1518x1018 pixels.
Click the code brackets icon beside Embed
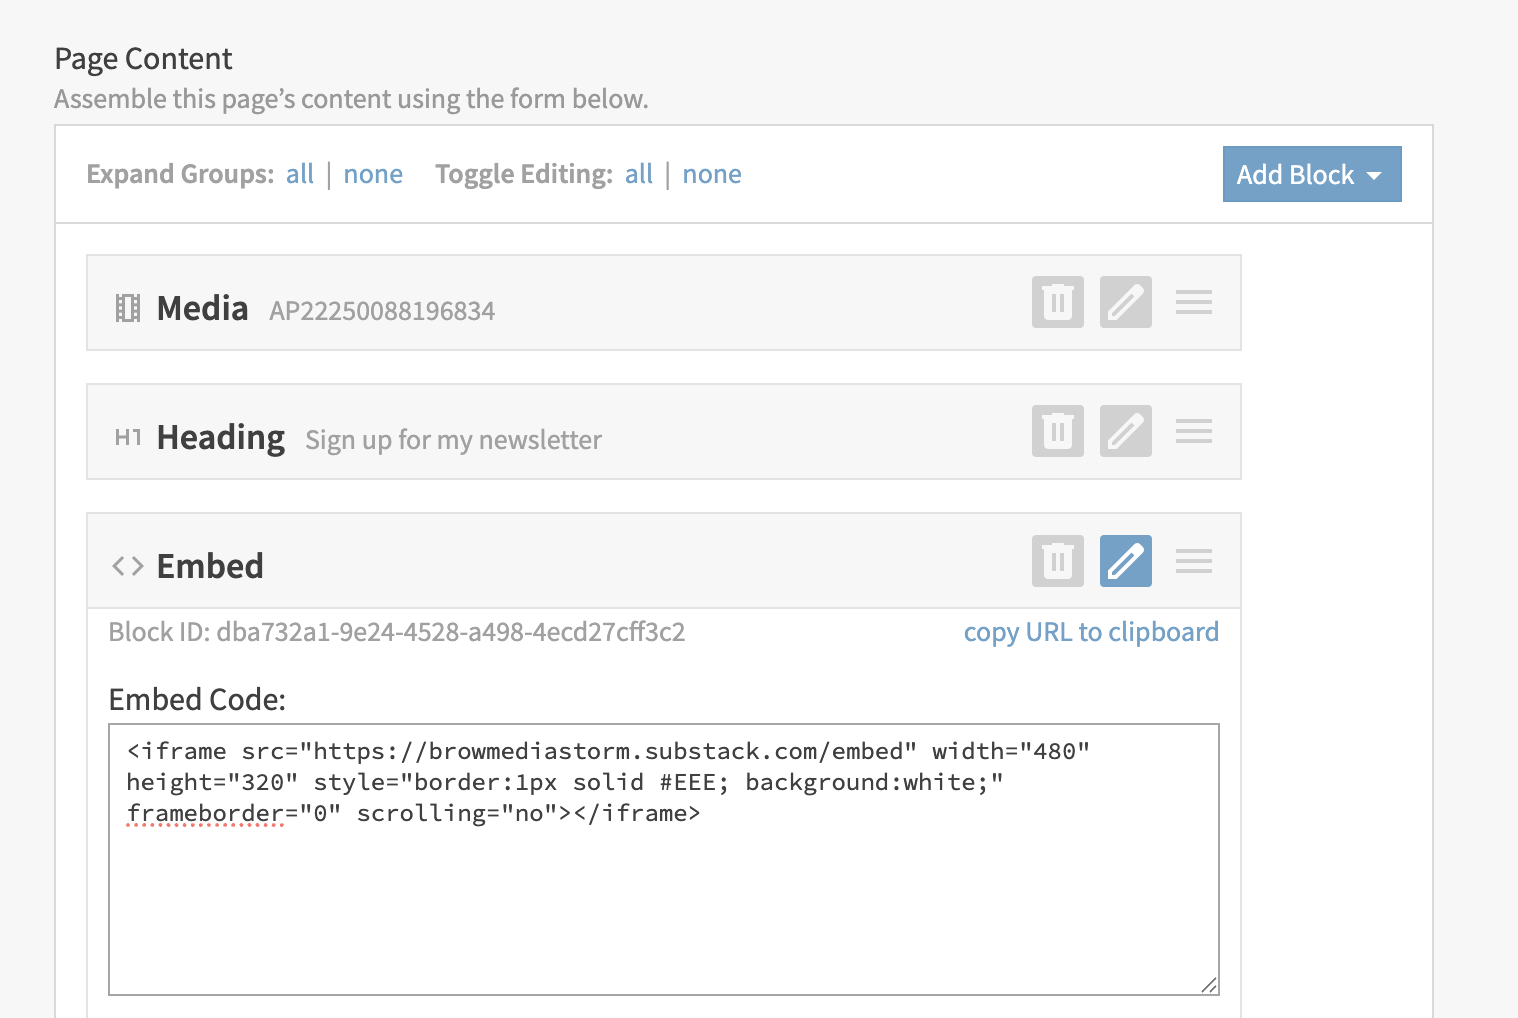click(127, 565)
